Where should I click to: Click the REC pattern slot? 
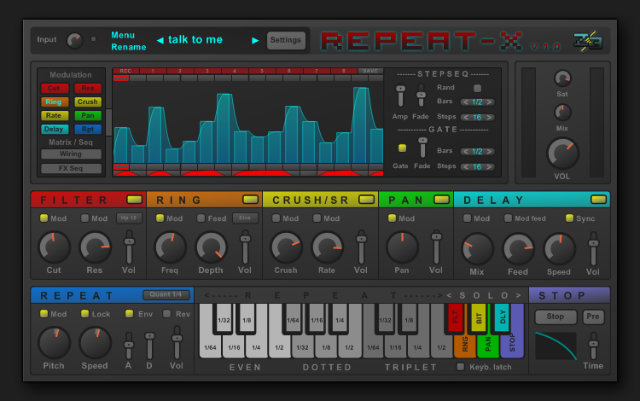[126, 71]
